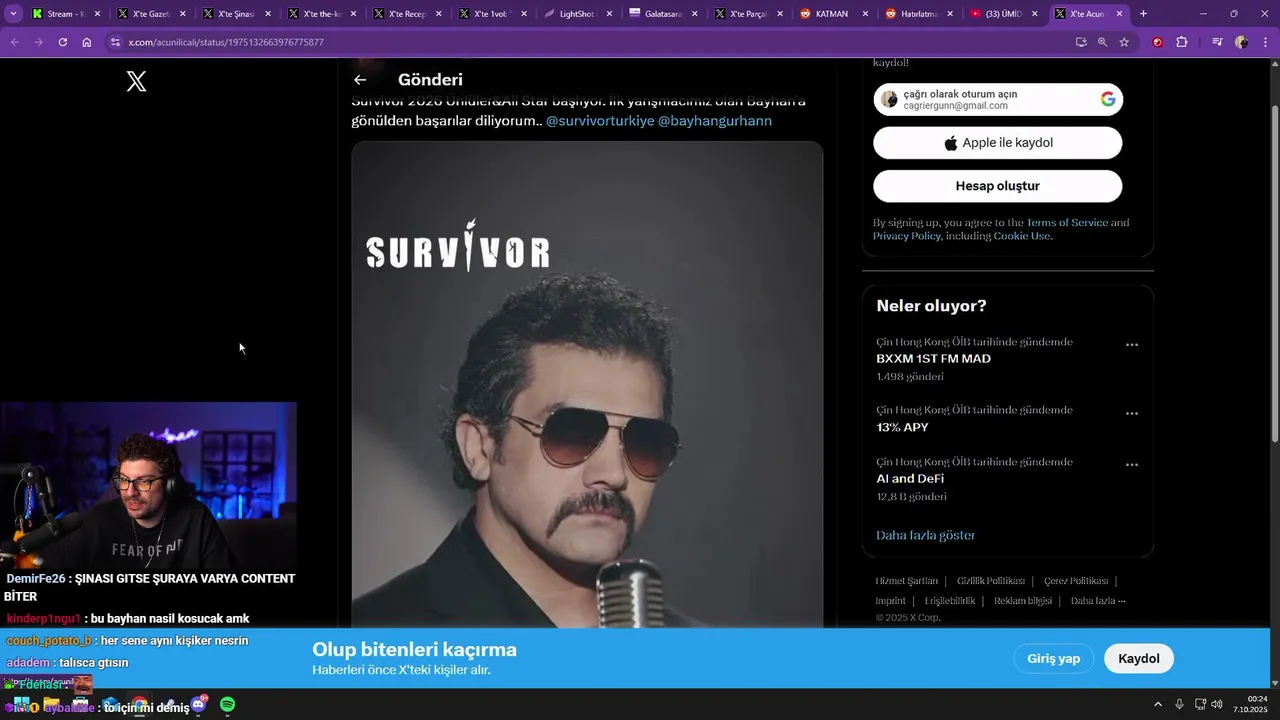
Task: Switch to the Hatırlatma tab
Action: [917, 14]
